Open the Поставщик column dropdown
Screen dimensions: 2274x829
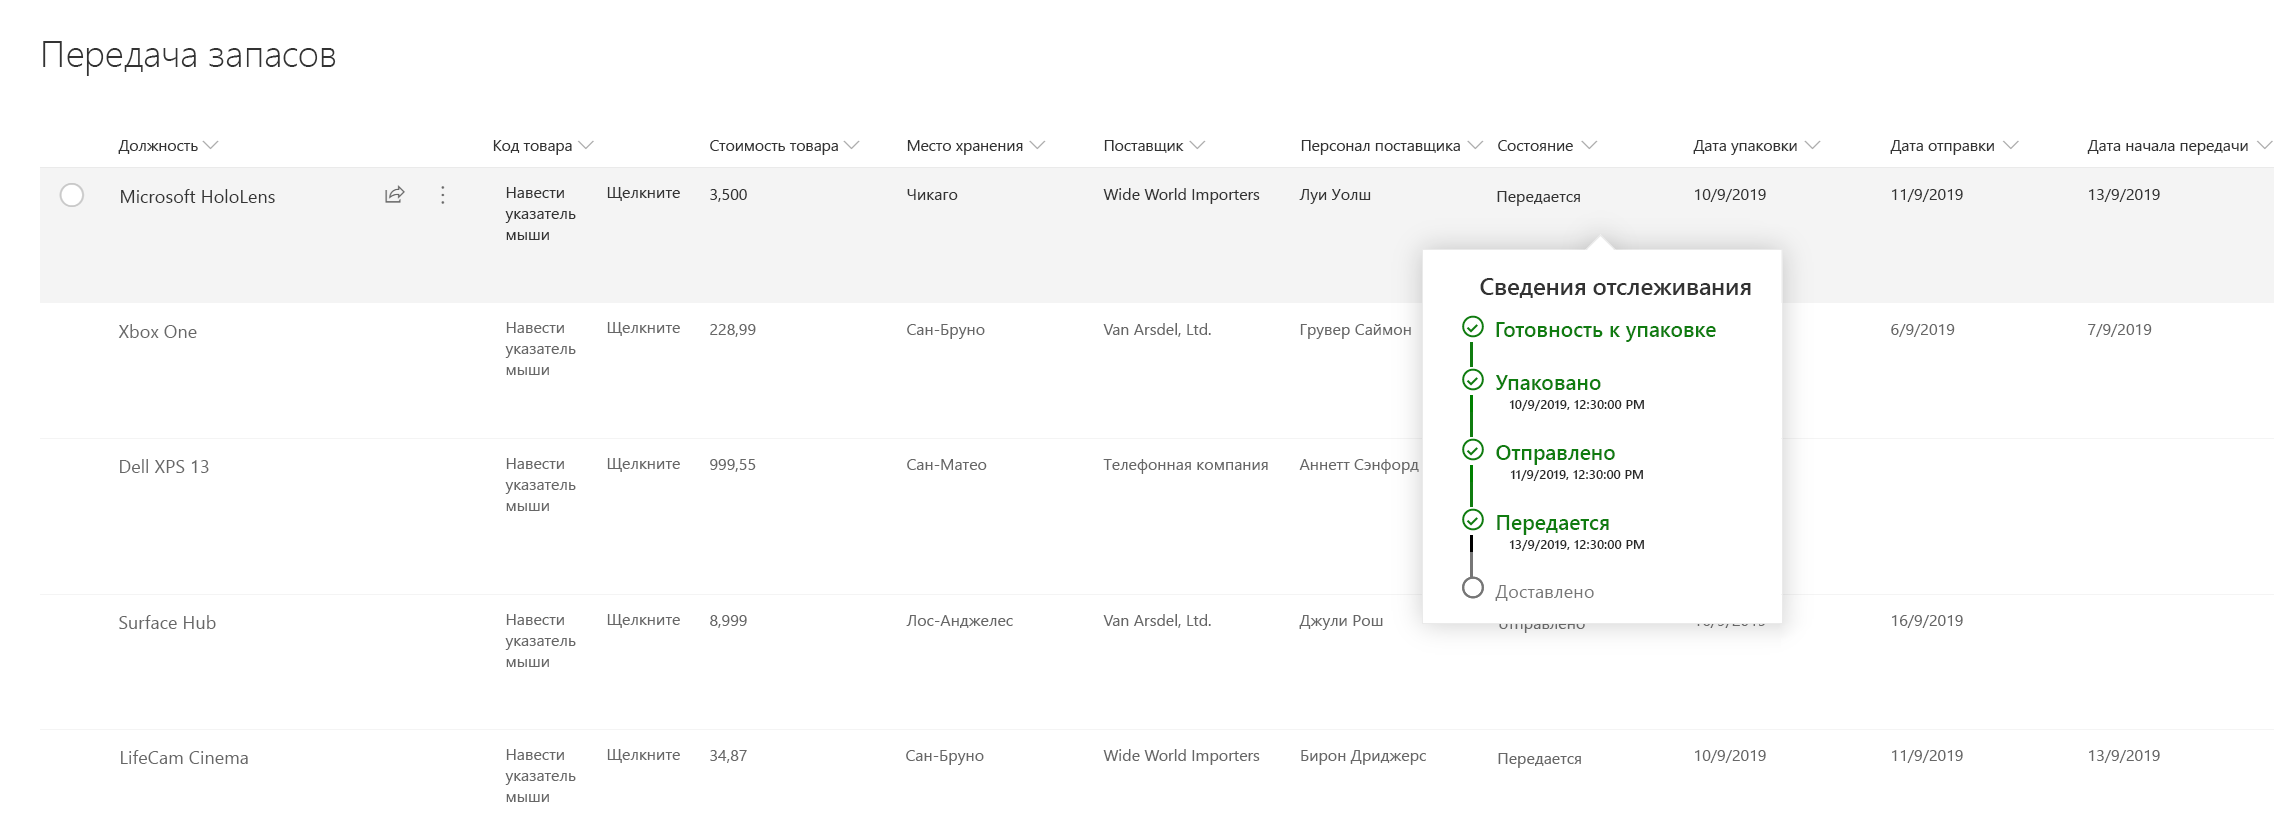point(1197,145)
